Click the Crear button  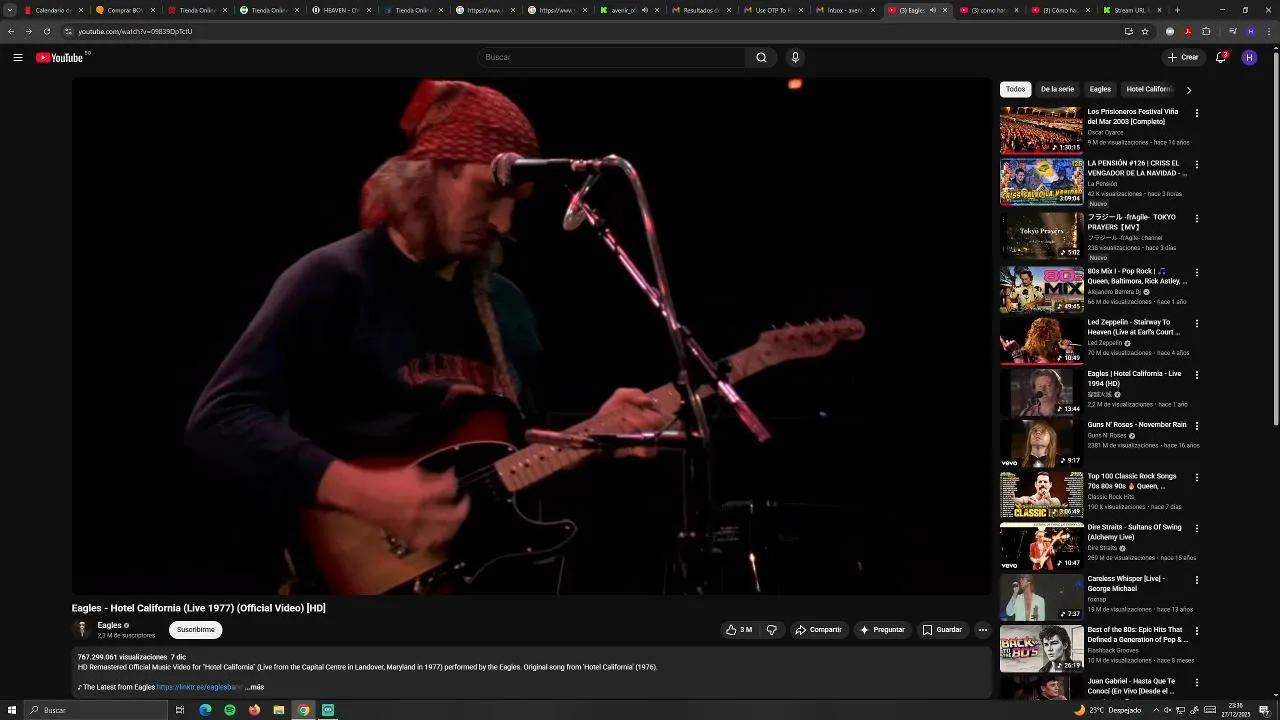[x=1182, y=57]
